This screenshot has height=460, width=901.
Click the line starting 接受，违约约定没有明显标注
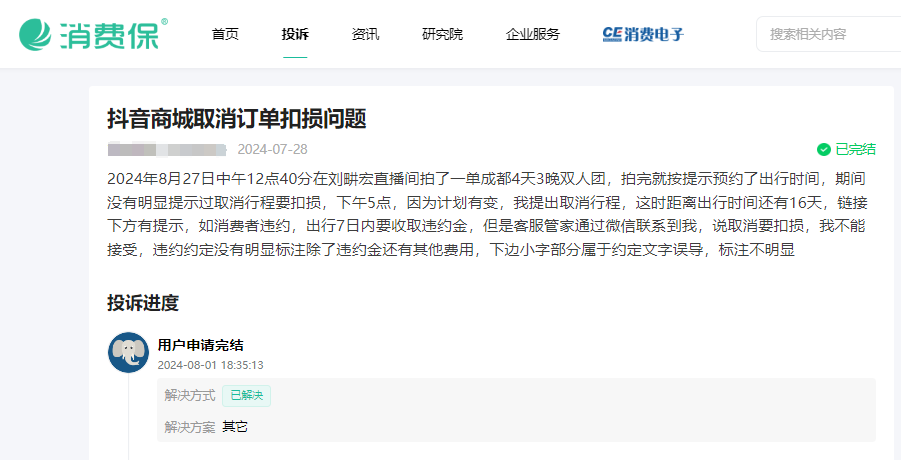(451, 250)
